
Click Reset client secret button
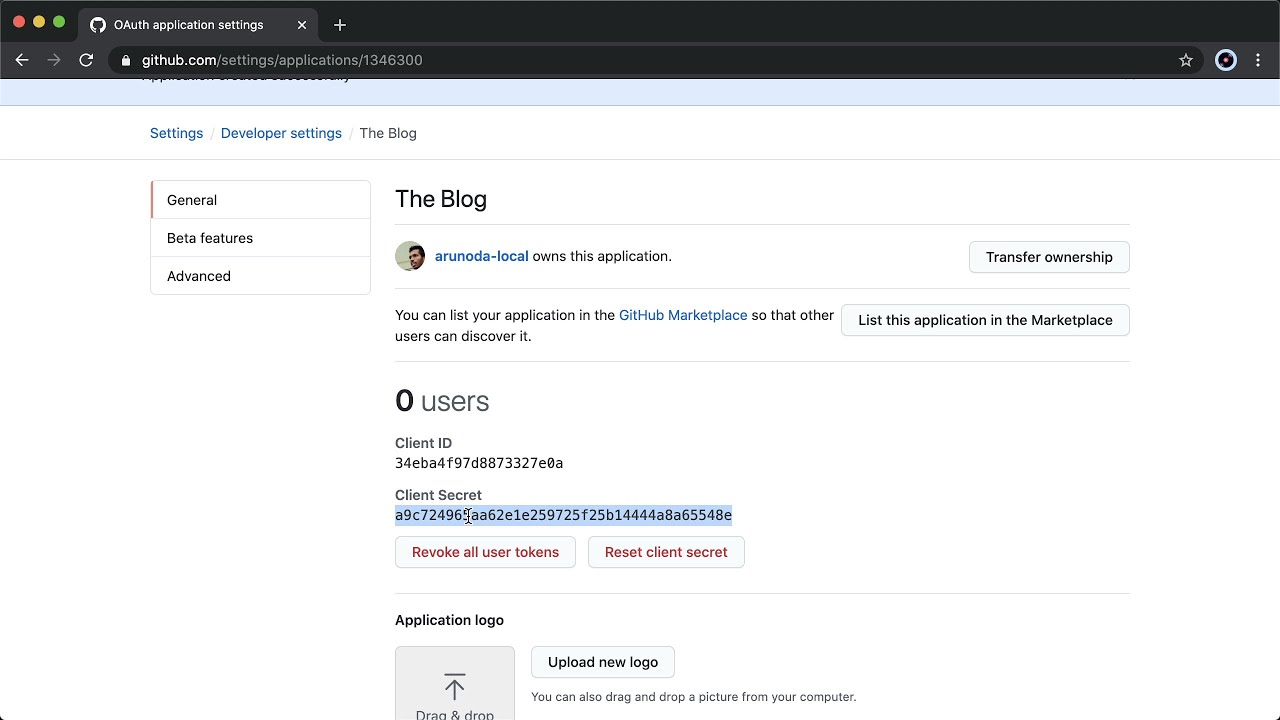point(666,552)
